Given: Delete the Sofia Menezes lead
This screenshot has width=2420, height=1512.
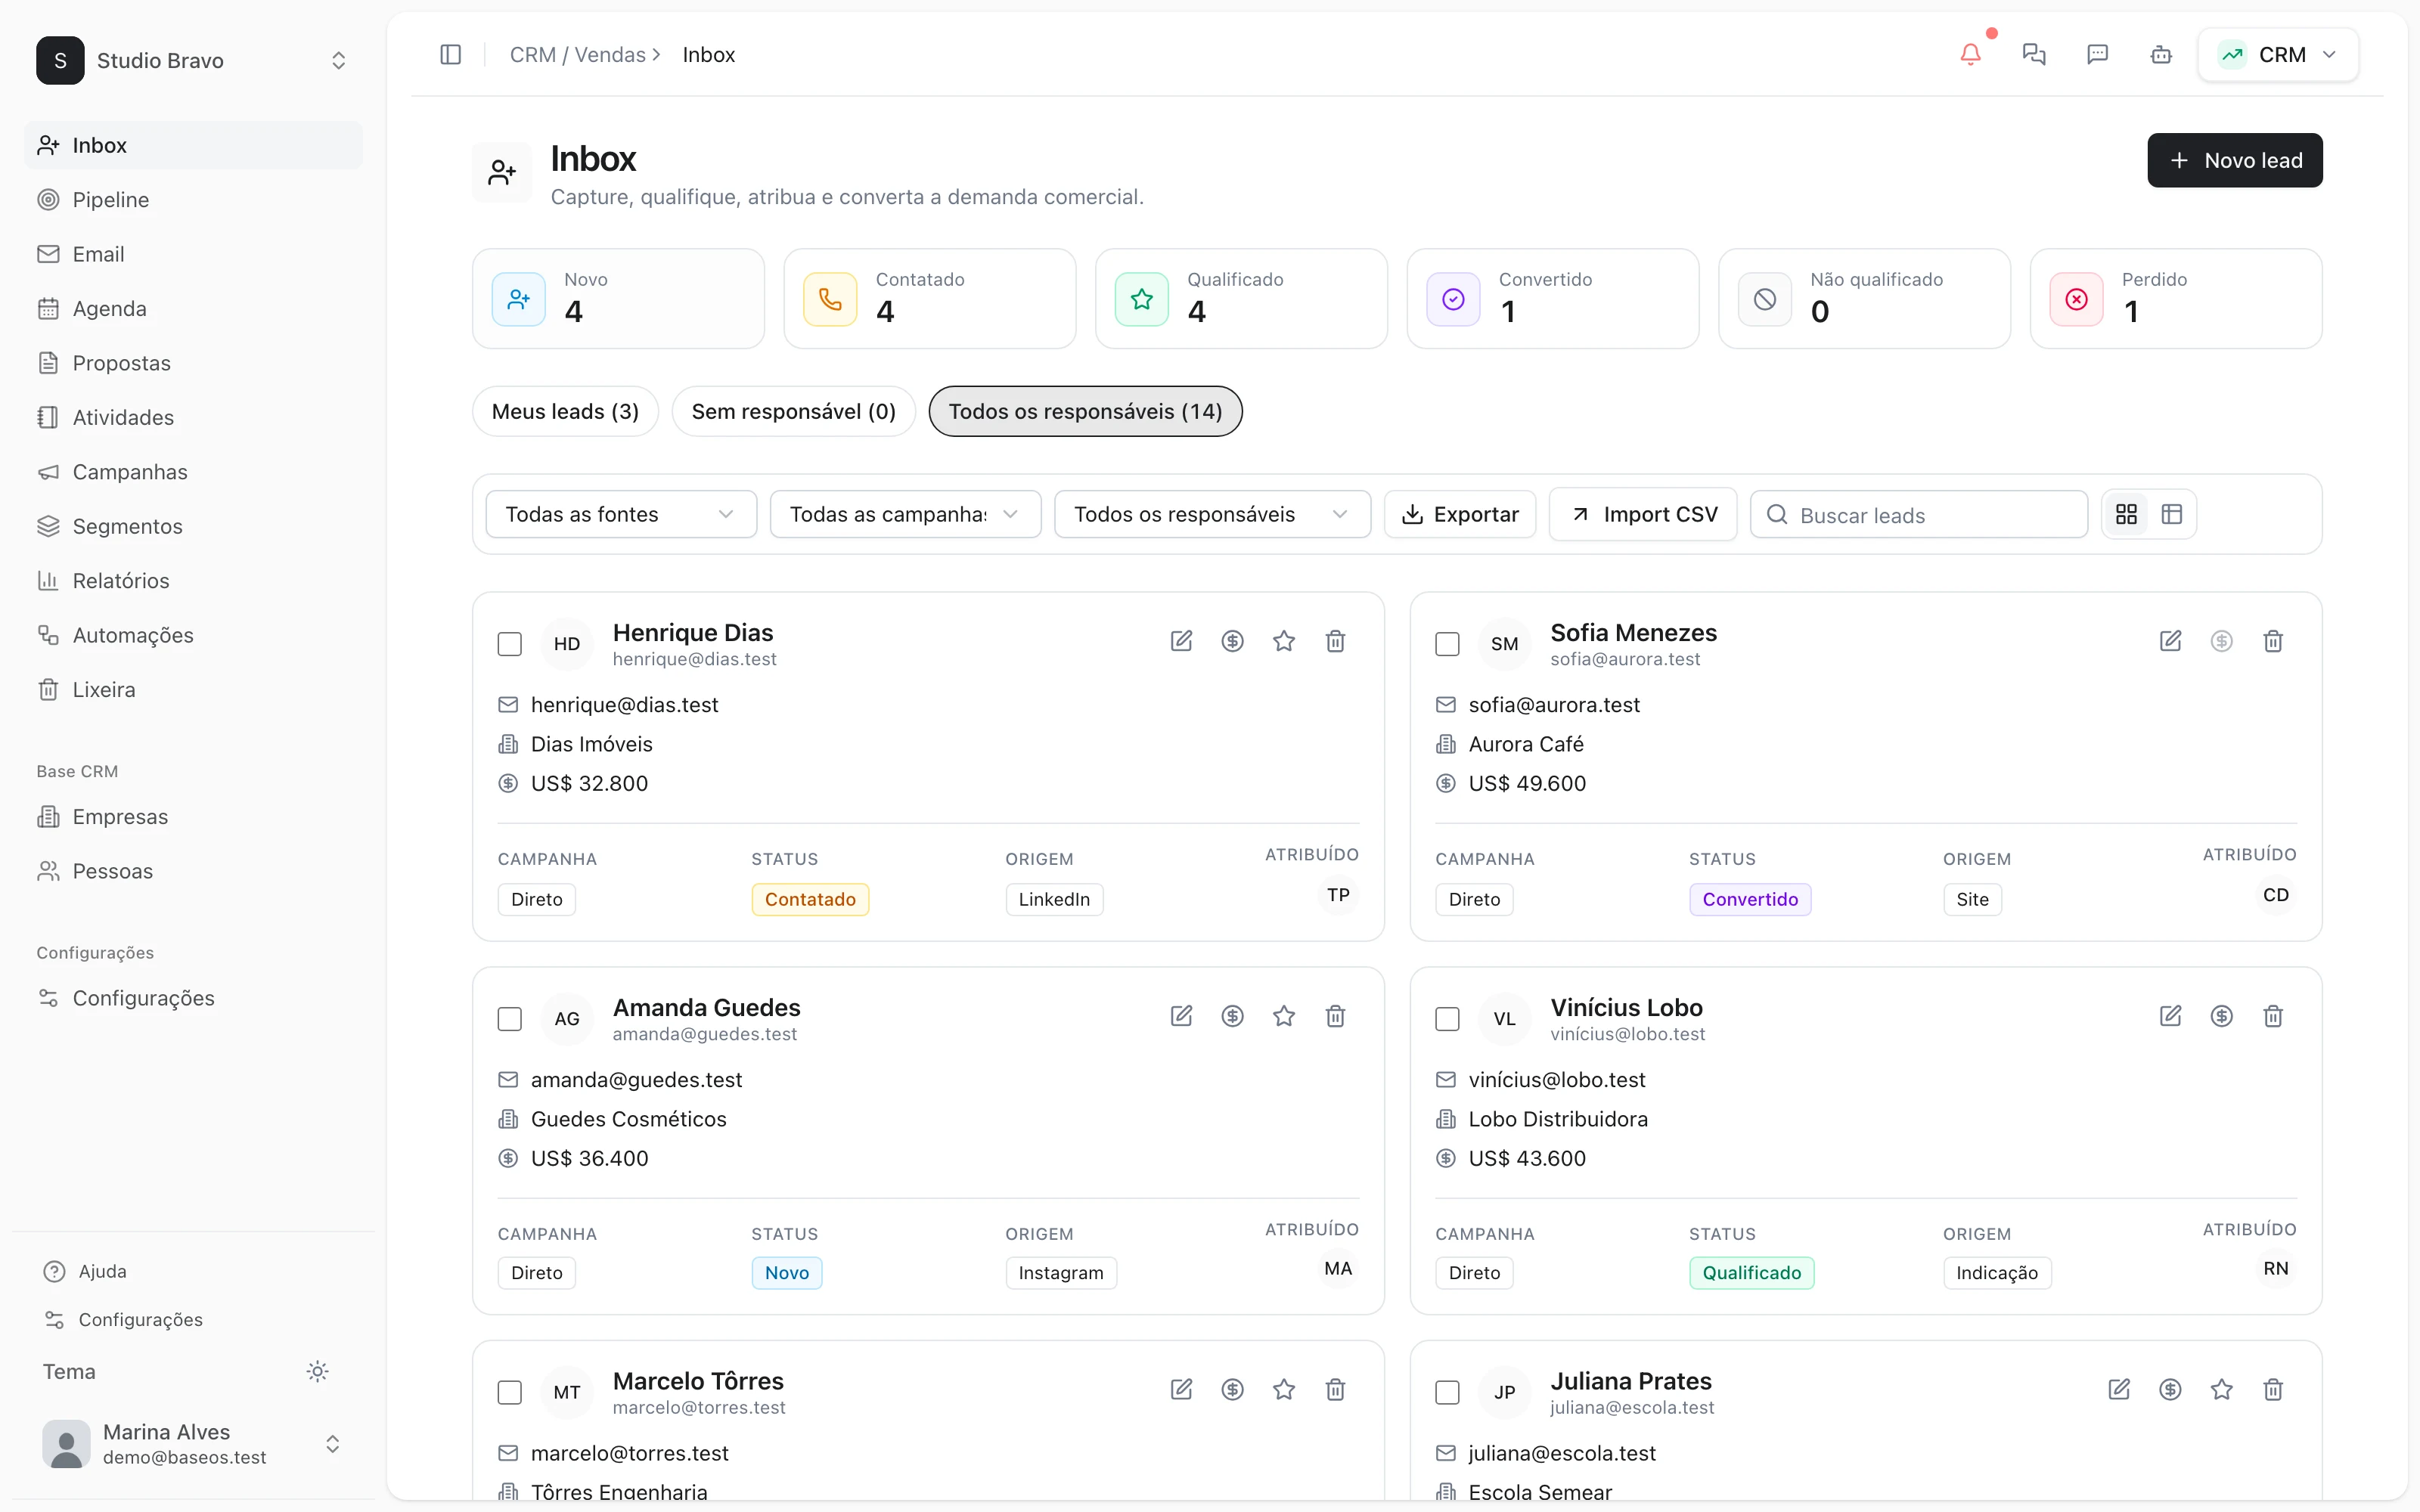Looking at the screenshot, I should point(2273,641).
